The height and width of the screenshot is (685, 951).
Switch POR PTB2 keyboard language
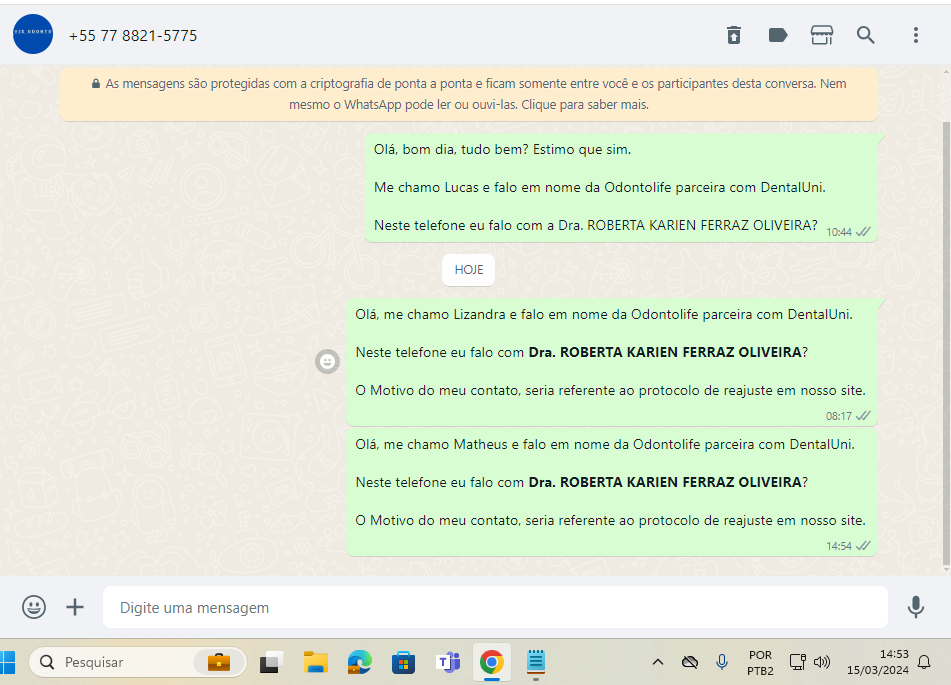coord(760,663)
